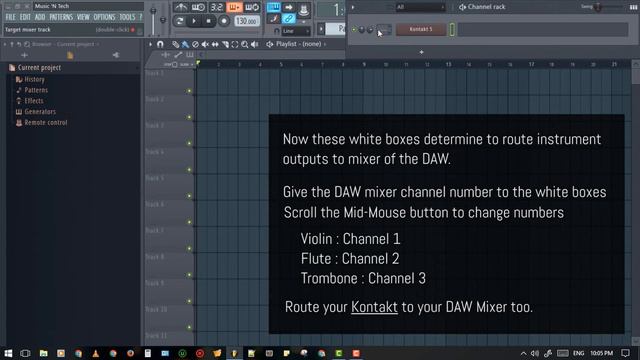Select the playlist zoom tool
This screenshot has height=360, width=640.
pyautogui.click(x=244, y=44)
